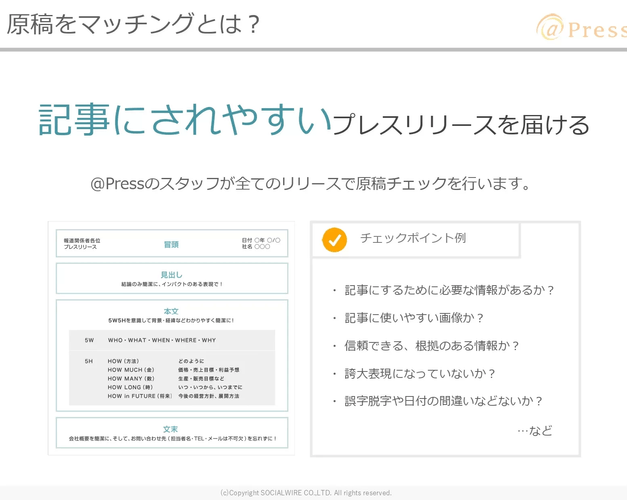Image resolution: width=627 pixels, height=500 pixels.
Task: Click the 本文 section heading
Action: (171, 311)
